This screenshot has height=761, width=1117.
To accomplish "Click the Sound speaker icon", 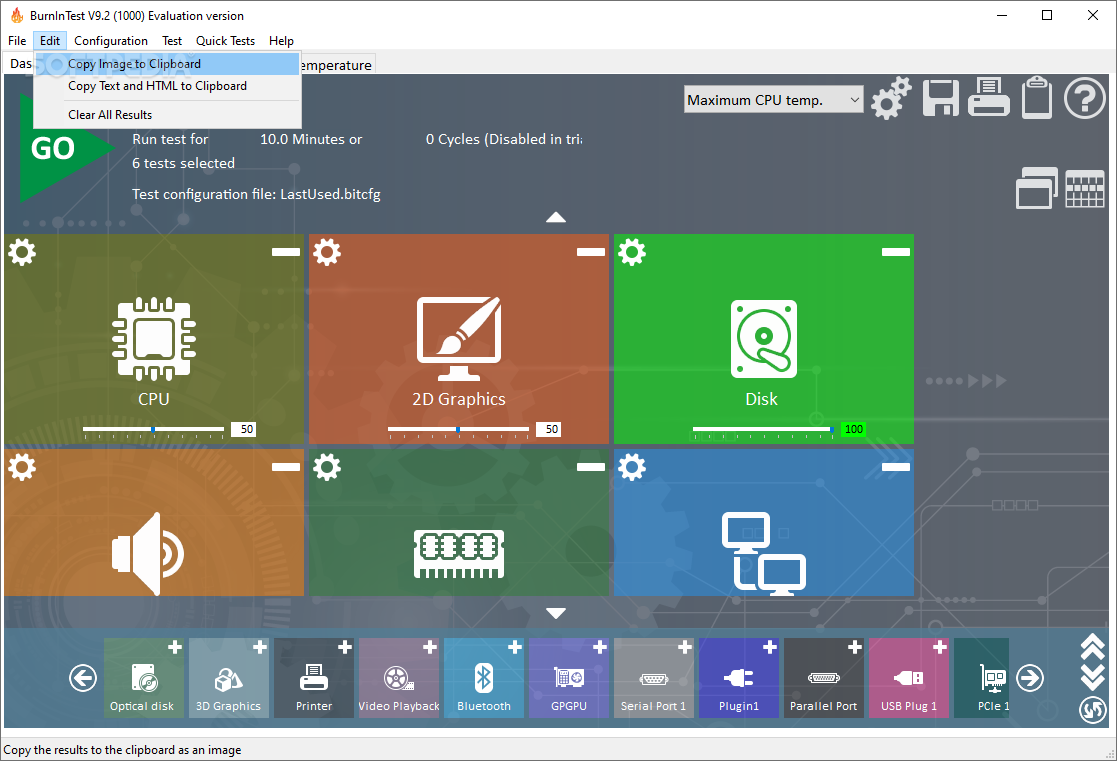I will (148, 554).
